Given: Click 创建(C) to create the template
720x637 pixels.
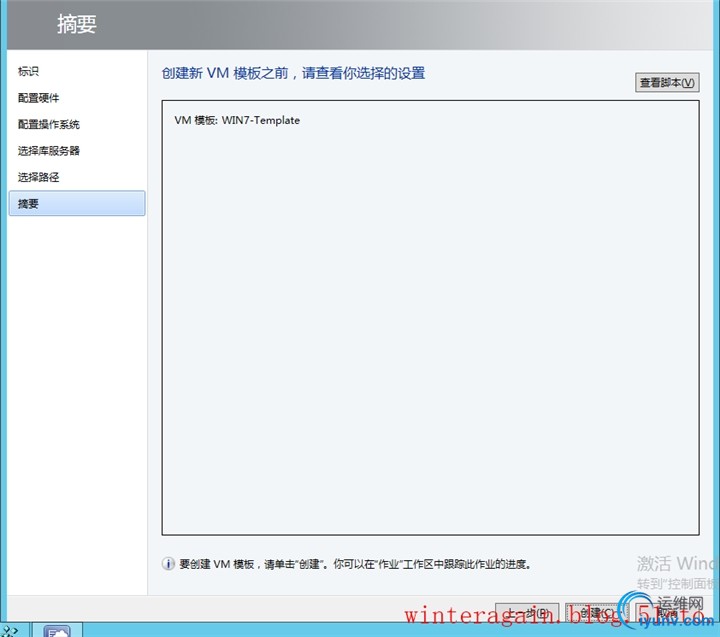Looking at the screenshot, I should pos(597,613).
